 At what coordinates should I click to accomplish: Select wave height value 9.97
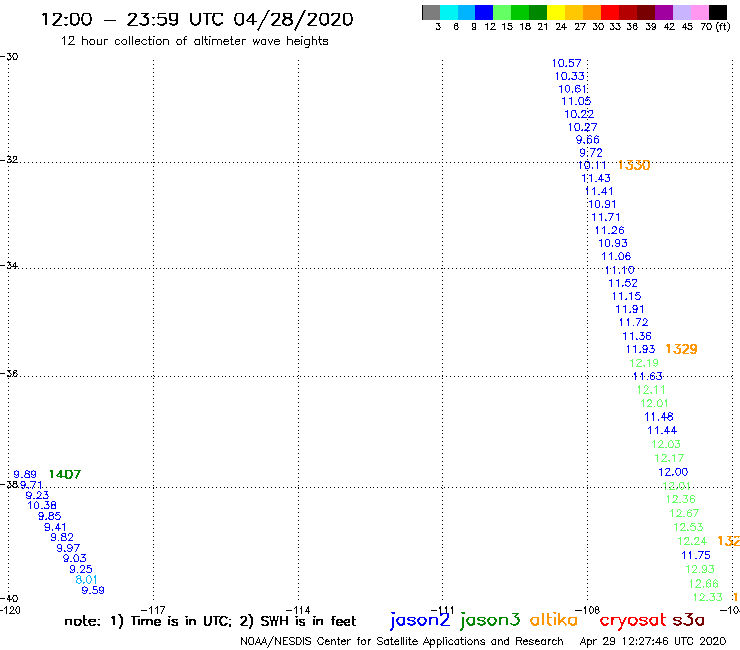[68, 548]
